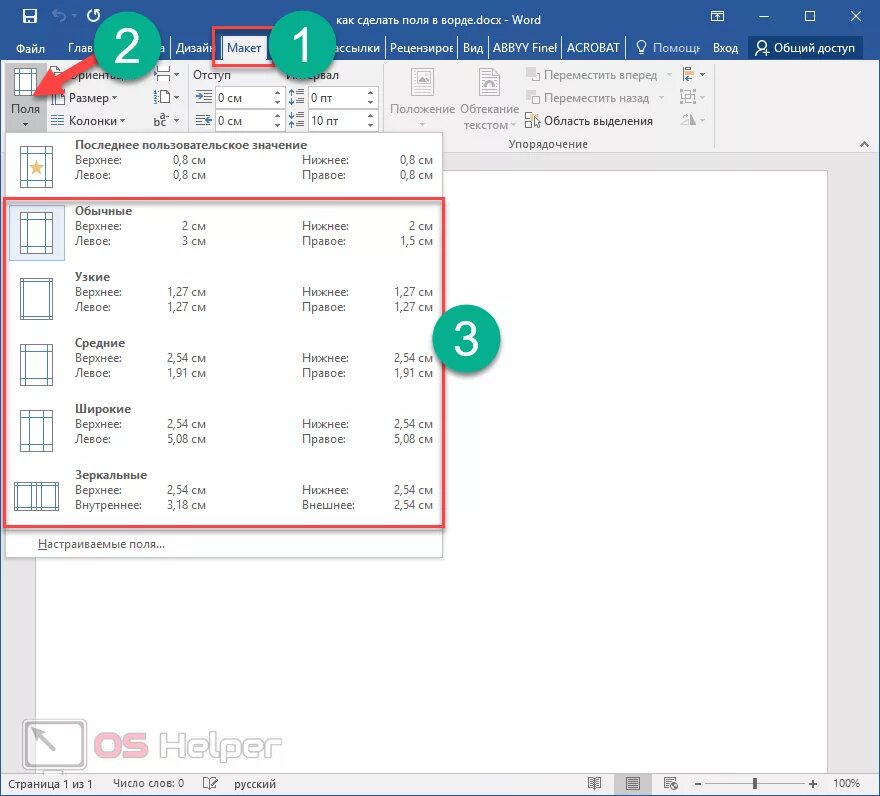Click the spacing after icon
This screenshot has width=880, height=796.
pyautogui.click(x=296, y=120)
